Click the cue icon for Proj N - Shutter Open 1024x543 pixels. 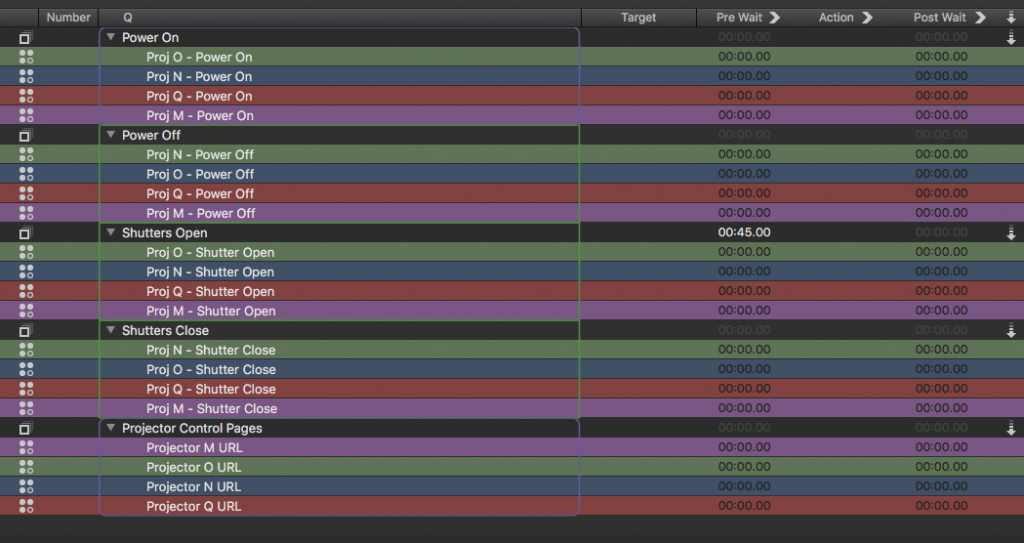(26, 272)
